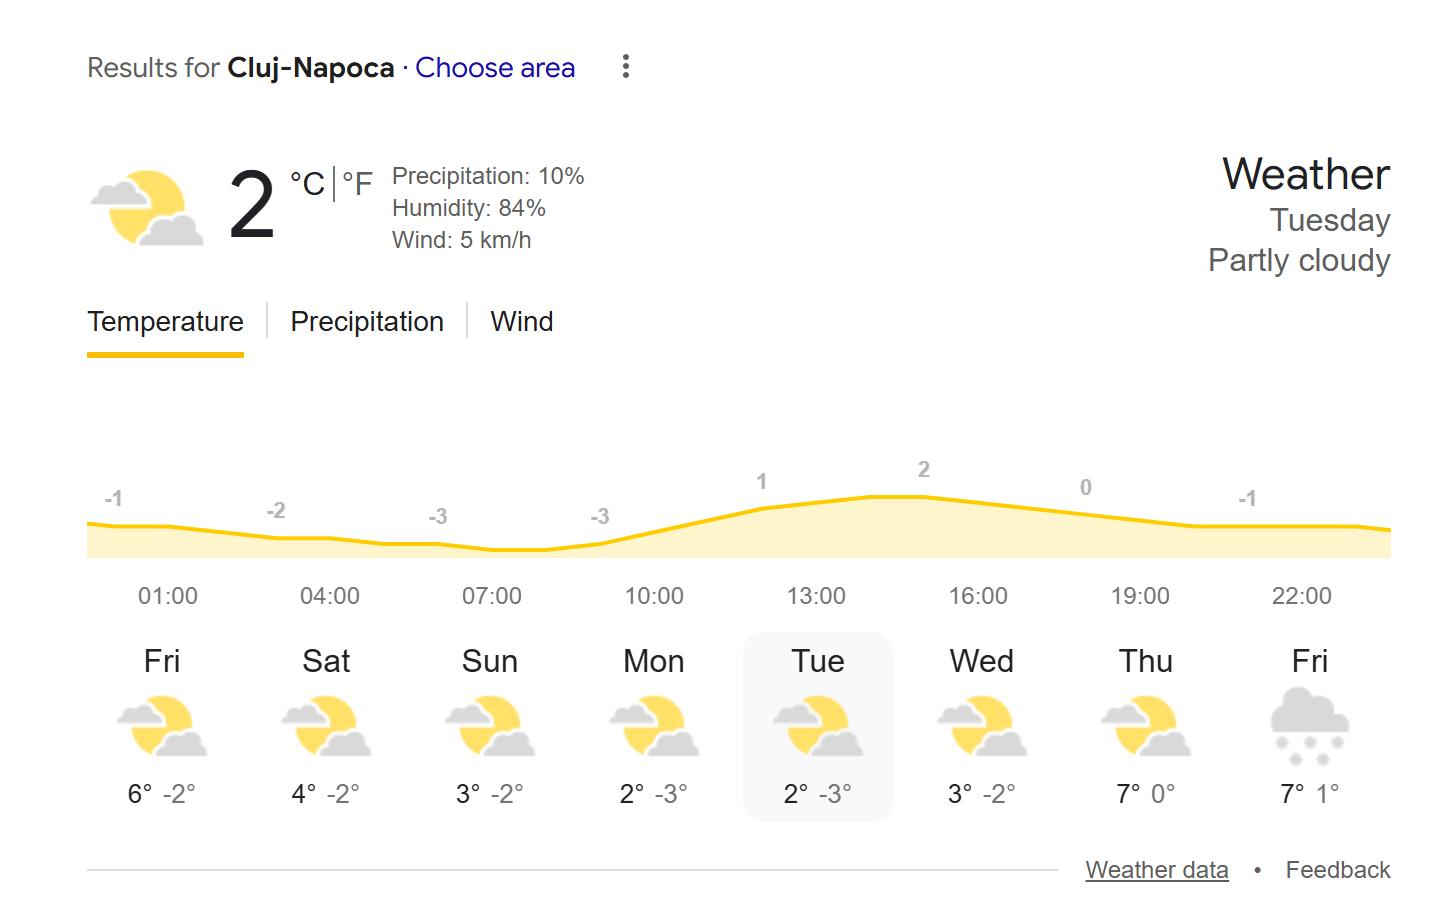Select Monday's partly cloudy forecast icon
The image size is (1451, 904).
coord(654,726)
